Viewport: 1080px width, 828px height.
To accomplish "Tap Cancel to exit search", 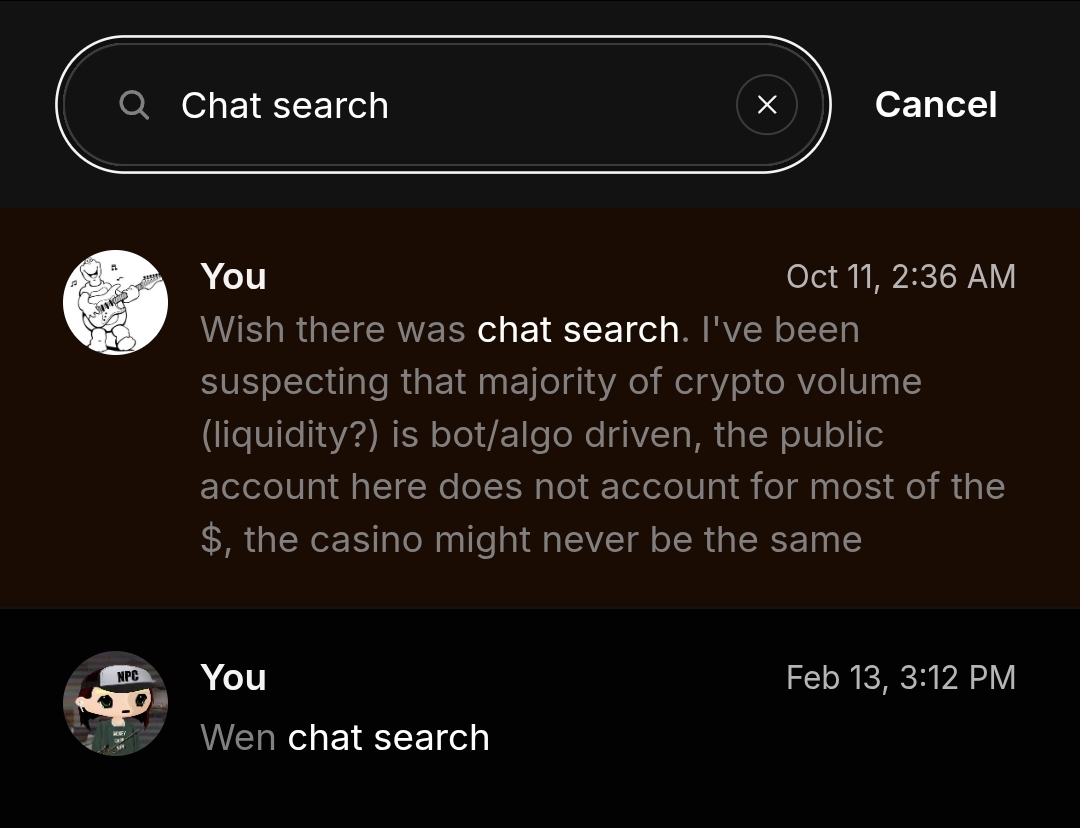I will (x=935, y=105).
